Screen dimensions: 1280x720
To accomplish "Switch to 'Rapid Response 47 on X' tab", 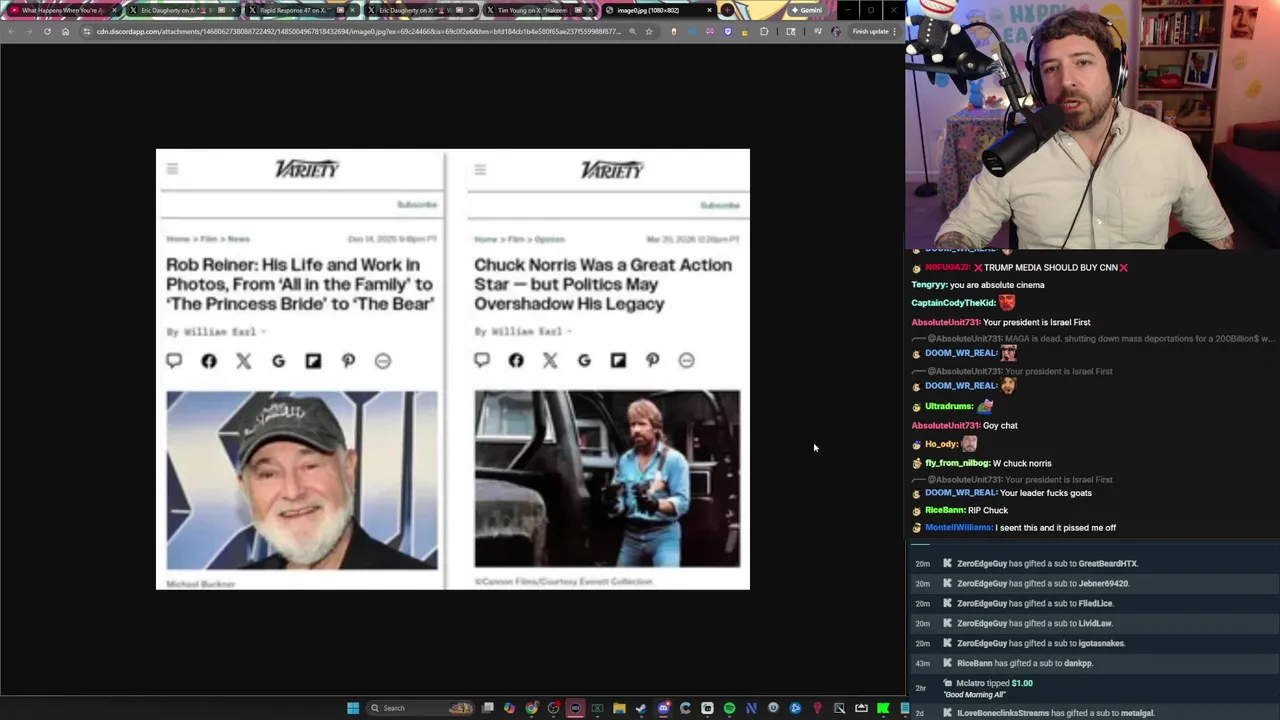I will tap(300, 10).
